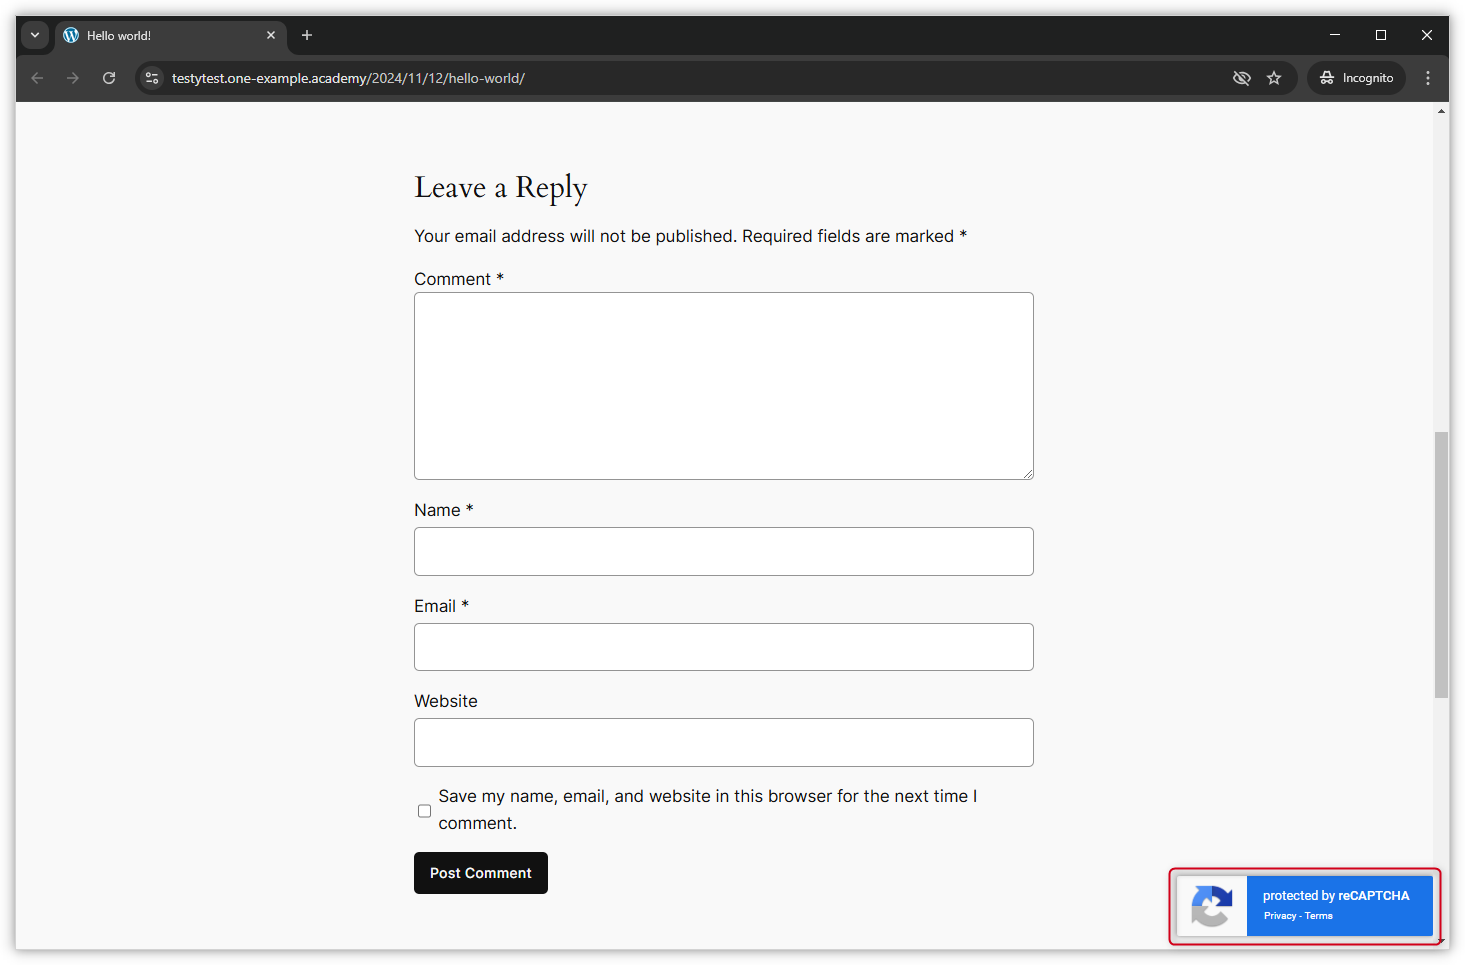
Task: Open Chrome's three-dot menu
Action: 1428,77
